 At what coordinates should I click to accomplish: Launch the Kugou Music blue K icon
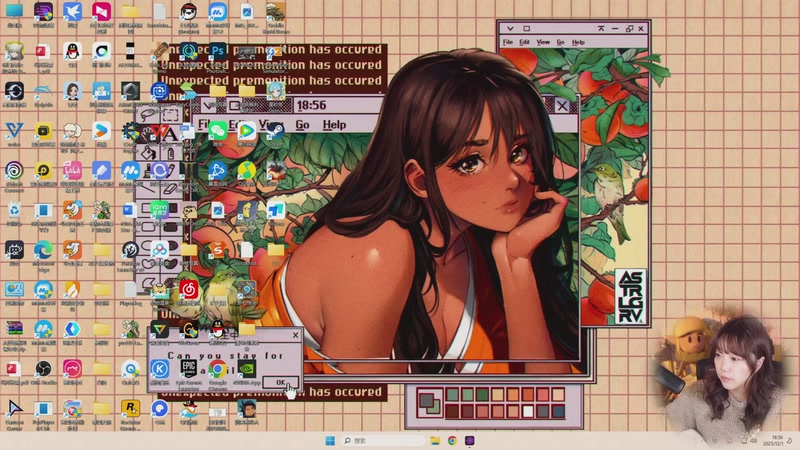[x=160, y=369]
